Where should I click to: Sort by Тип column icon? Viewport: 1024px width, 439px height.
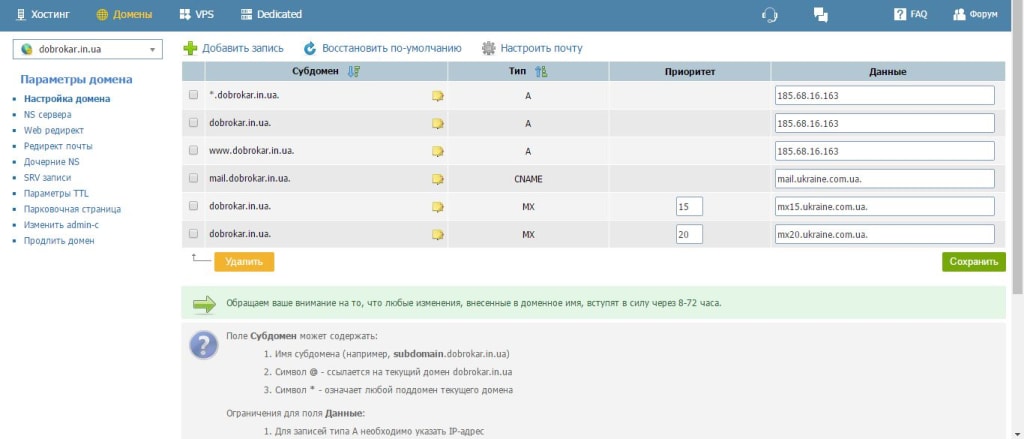[541, 72]
